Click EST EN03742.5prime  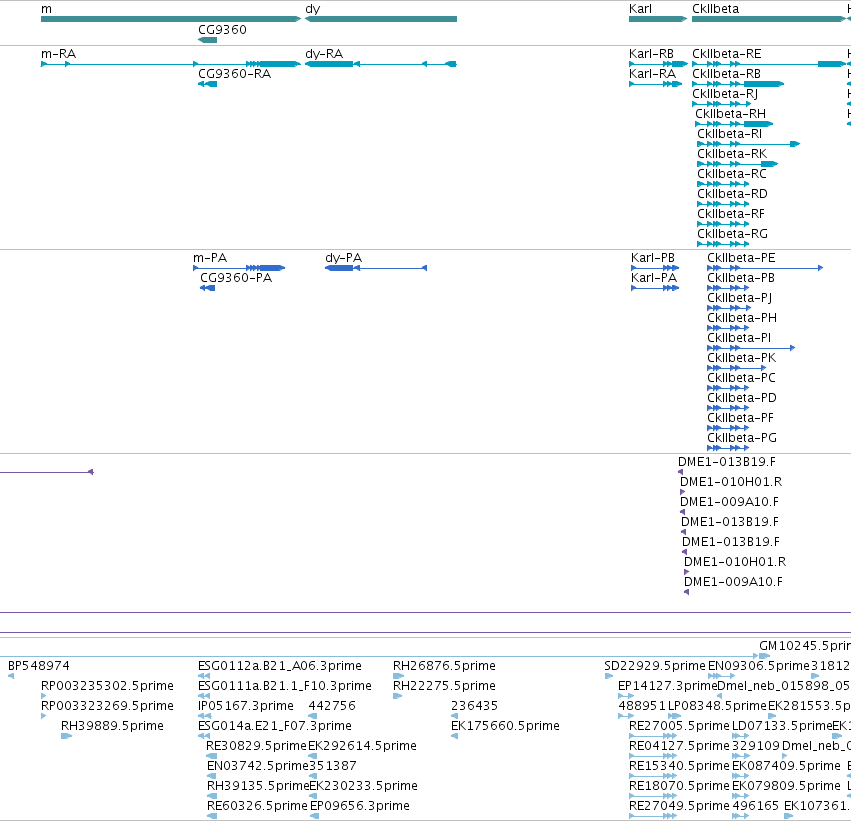pos(258,766)
